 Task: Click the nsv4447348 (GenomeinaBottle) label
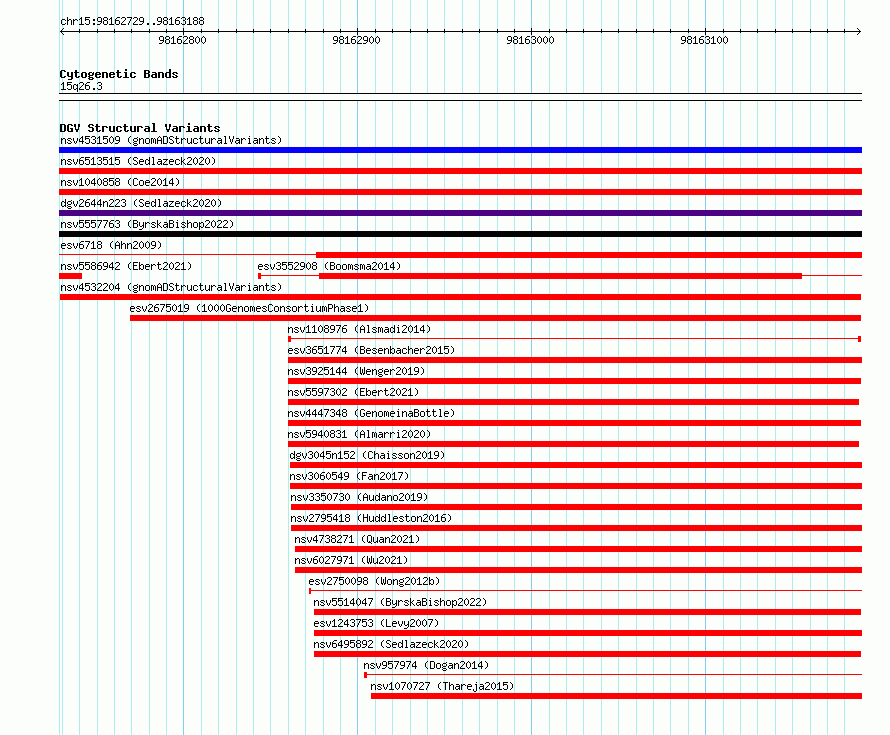pos(371,413)
